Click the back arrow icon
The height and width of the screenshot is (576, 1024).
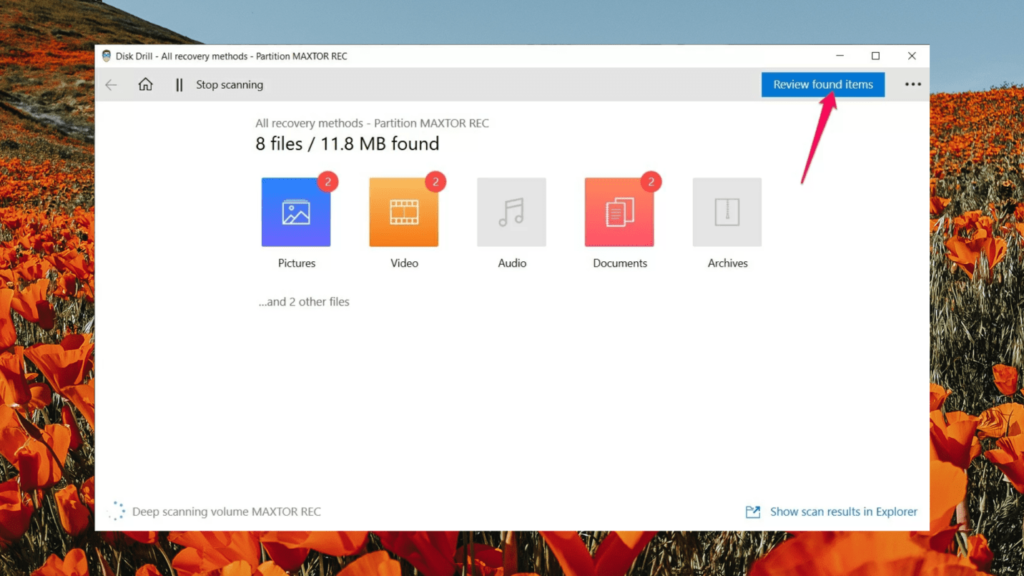(111, 84)
